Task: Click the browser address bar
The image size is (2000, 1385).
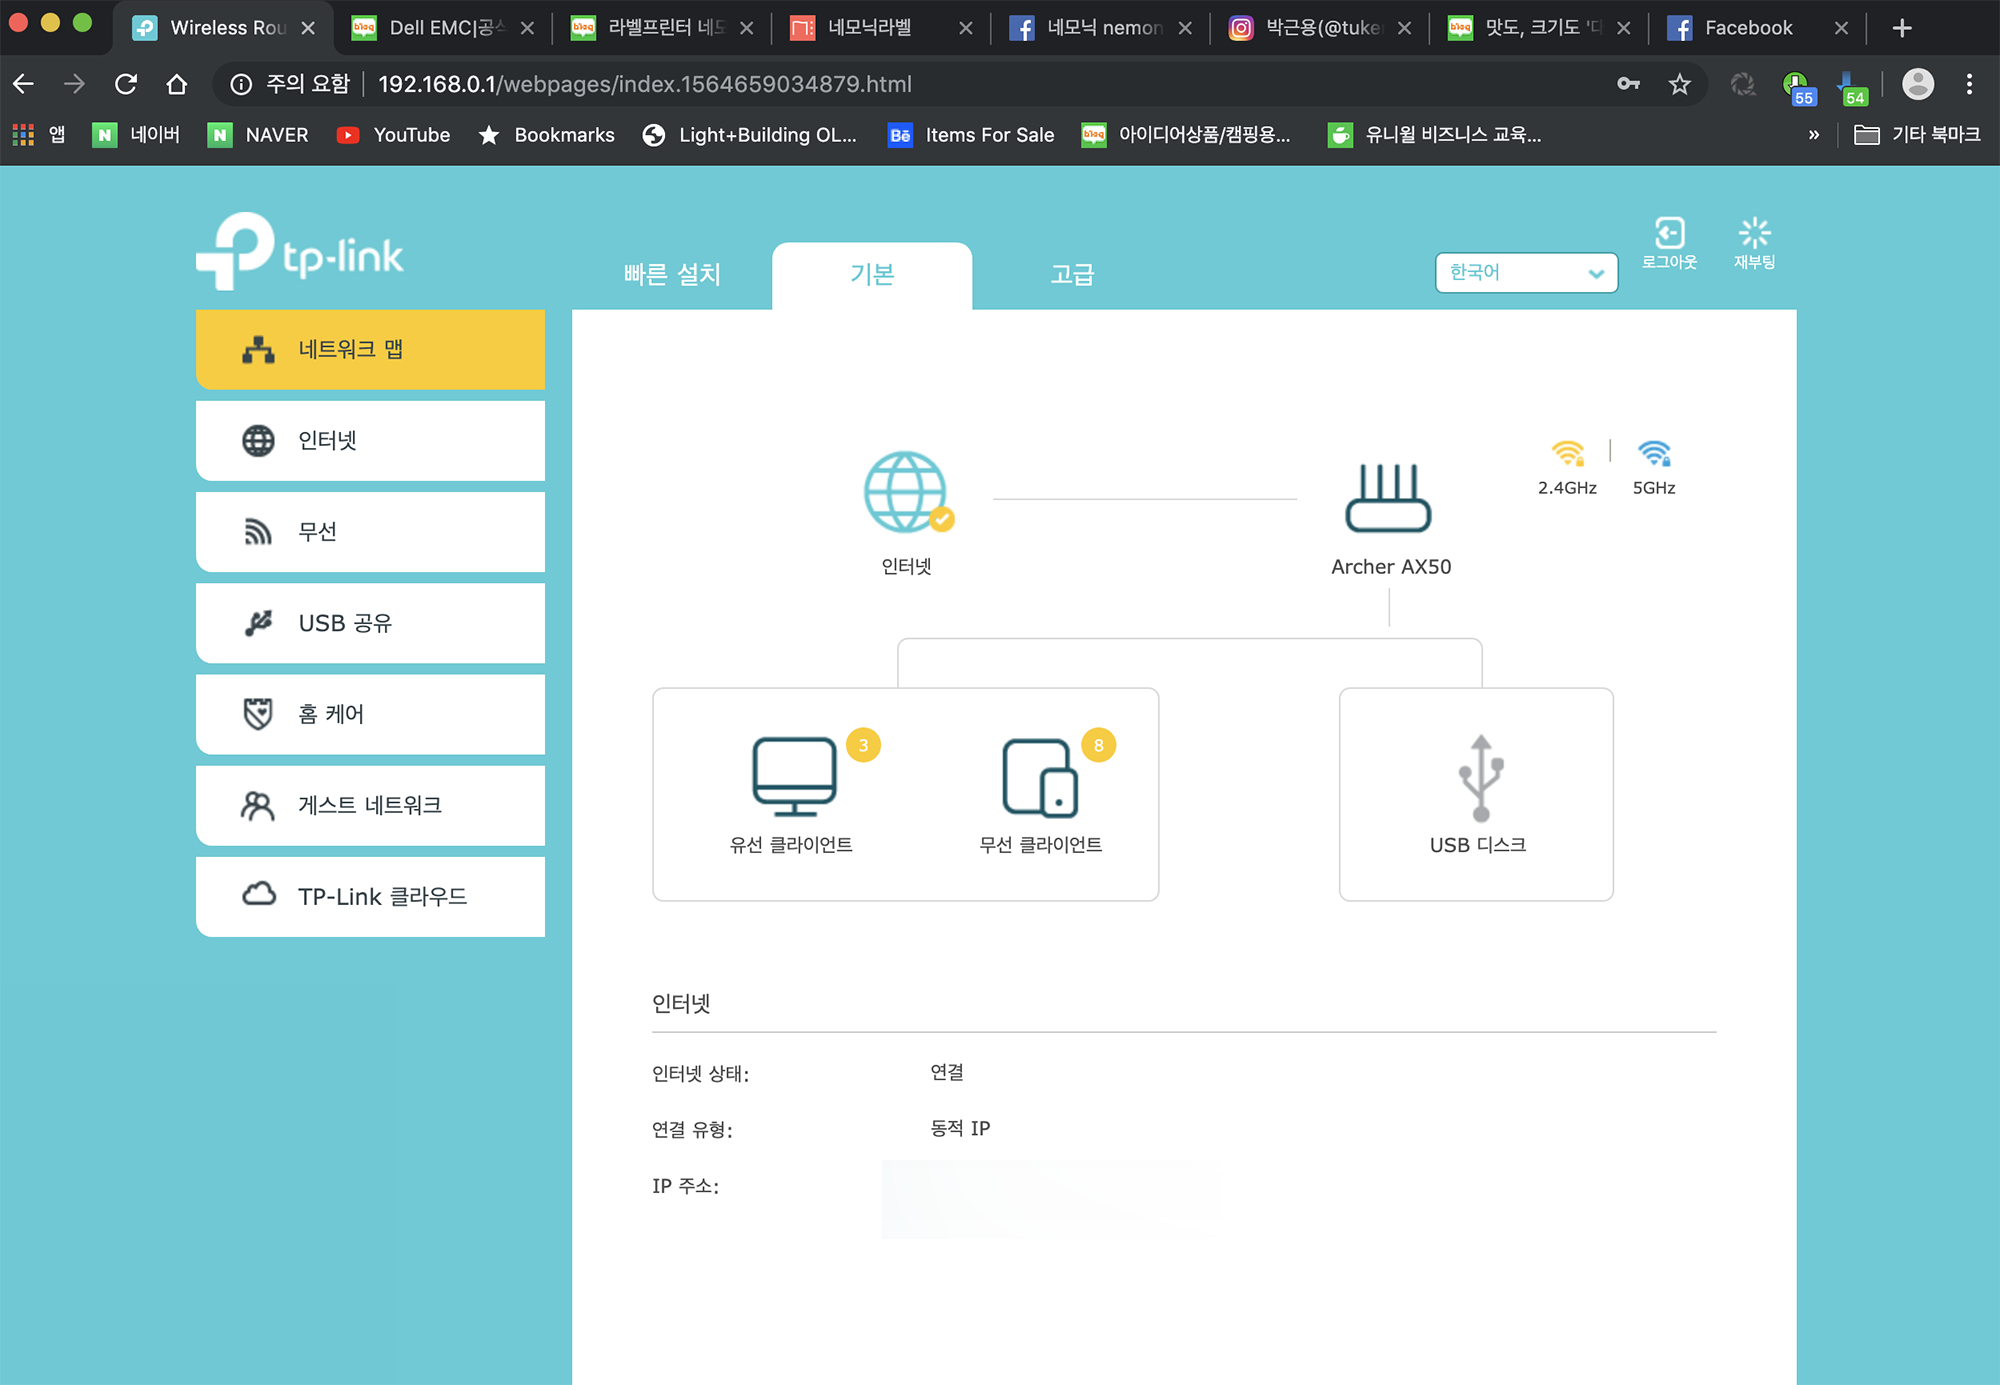Action: 900,84
